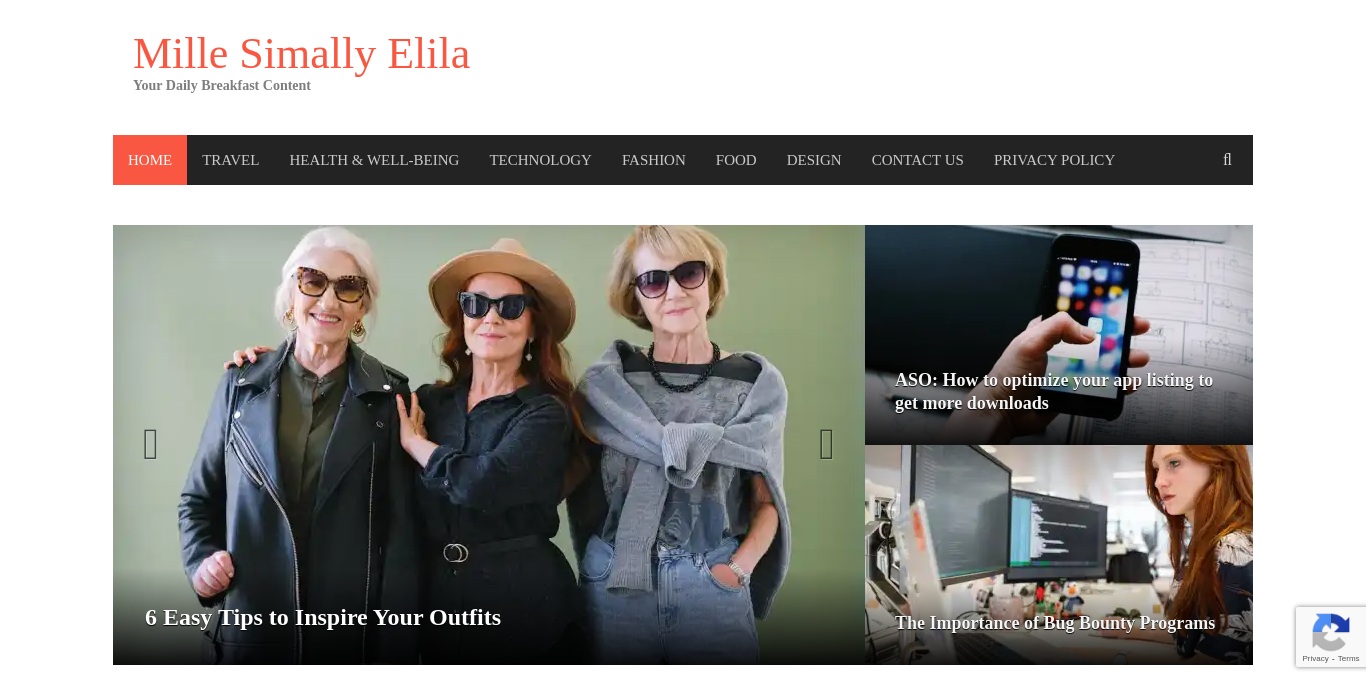
Task: Open the HOME menu item
Action: pos(150,160)
